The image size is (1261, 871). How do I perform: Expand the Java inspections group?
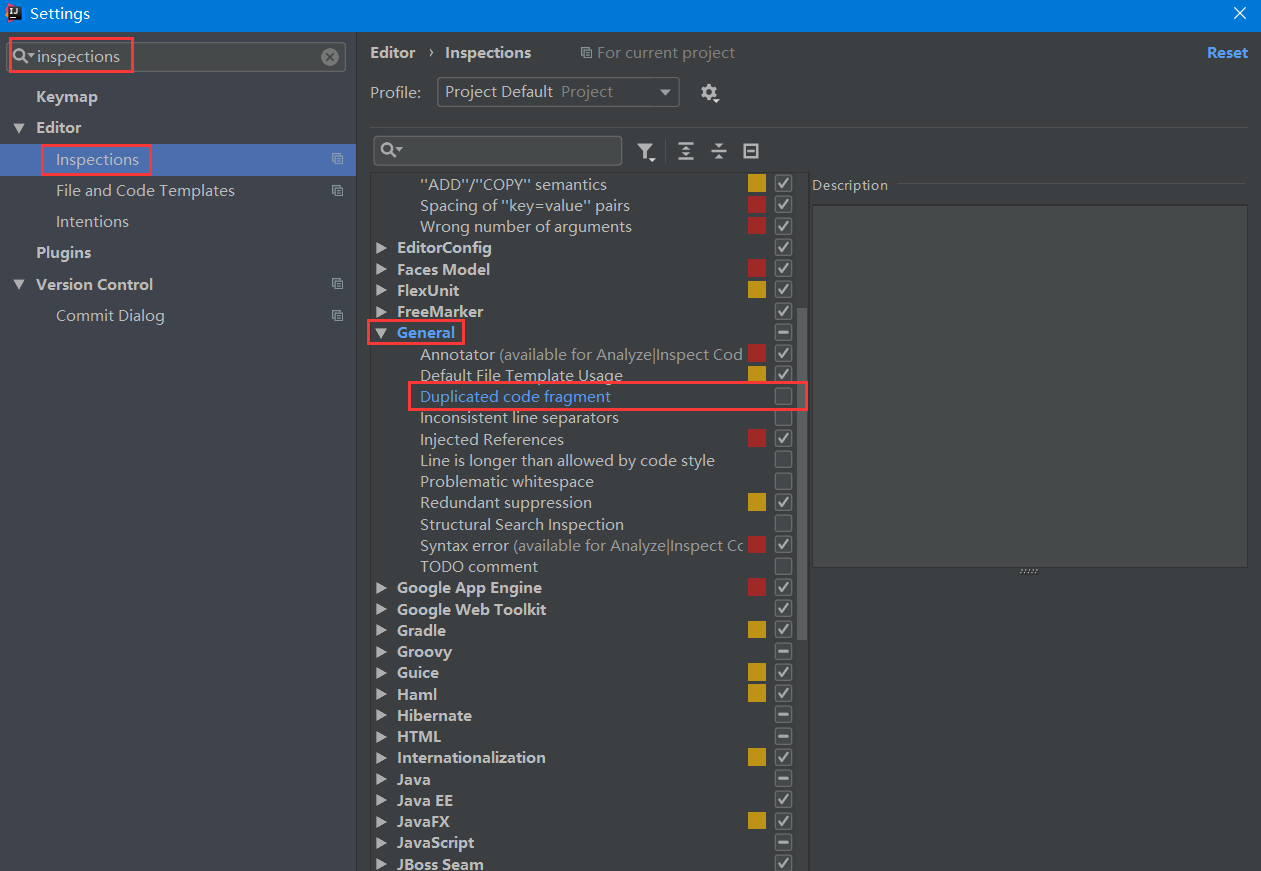click(381, 778)
